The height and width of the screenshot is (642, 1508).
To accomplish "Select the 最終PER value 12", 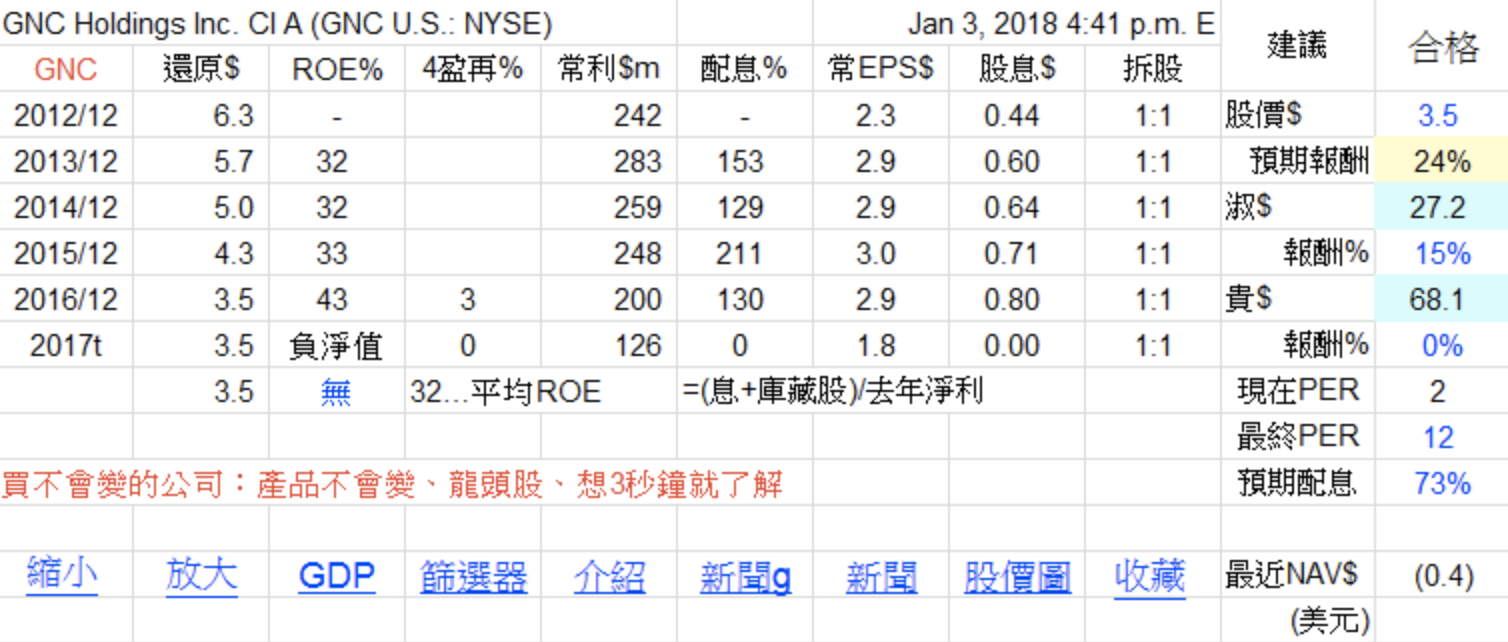I will pyautogui.click(x=1441, y=437).
